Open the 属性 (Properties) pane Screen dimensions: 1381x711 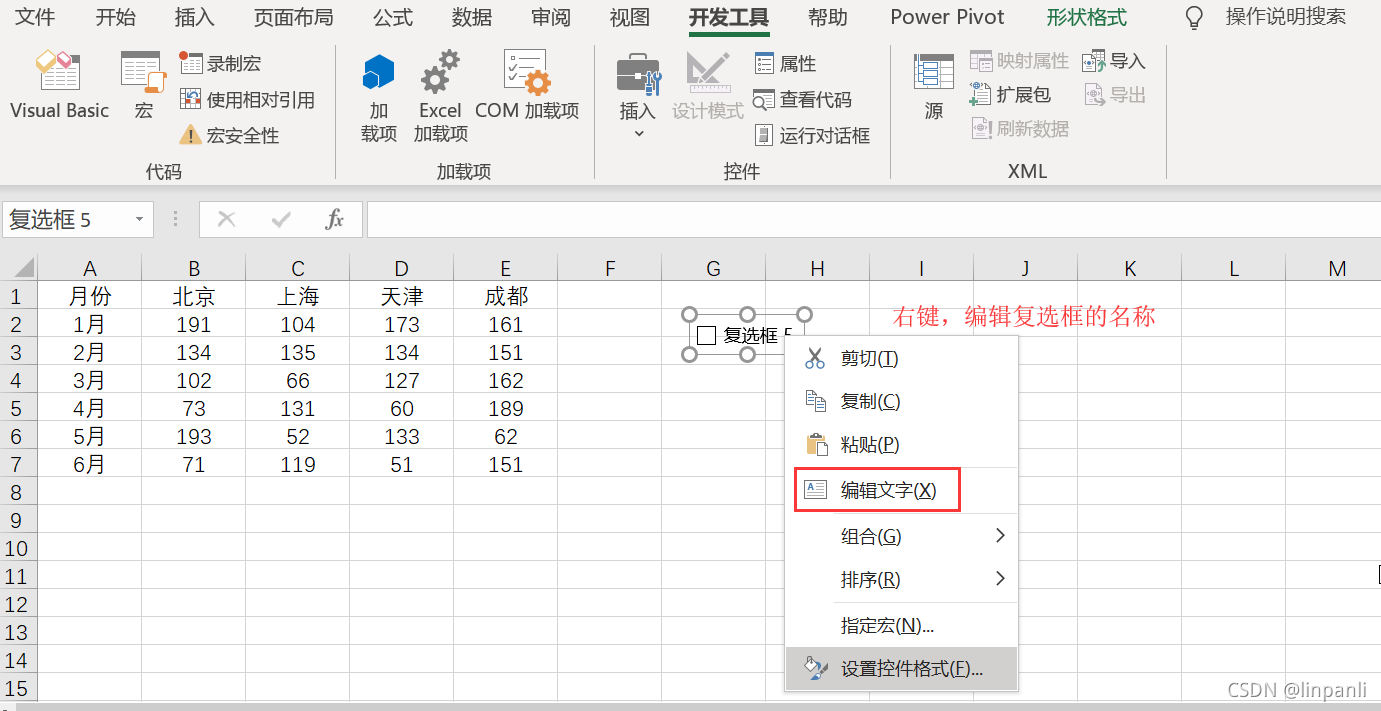(x=786, y=63)
